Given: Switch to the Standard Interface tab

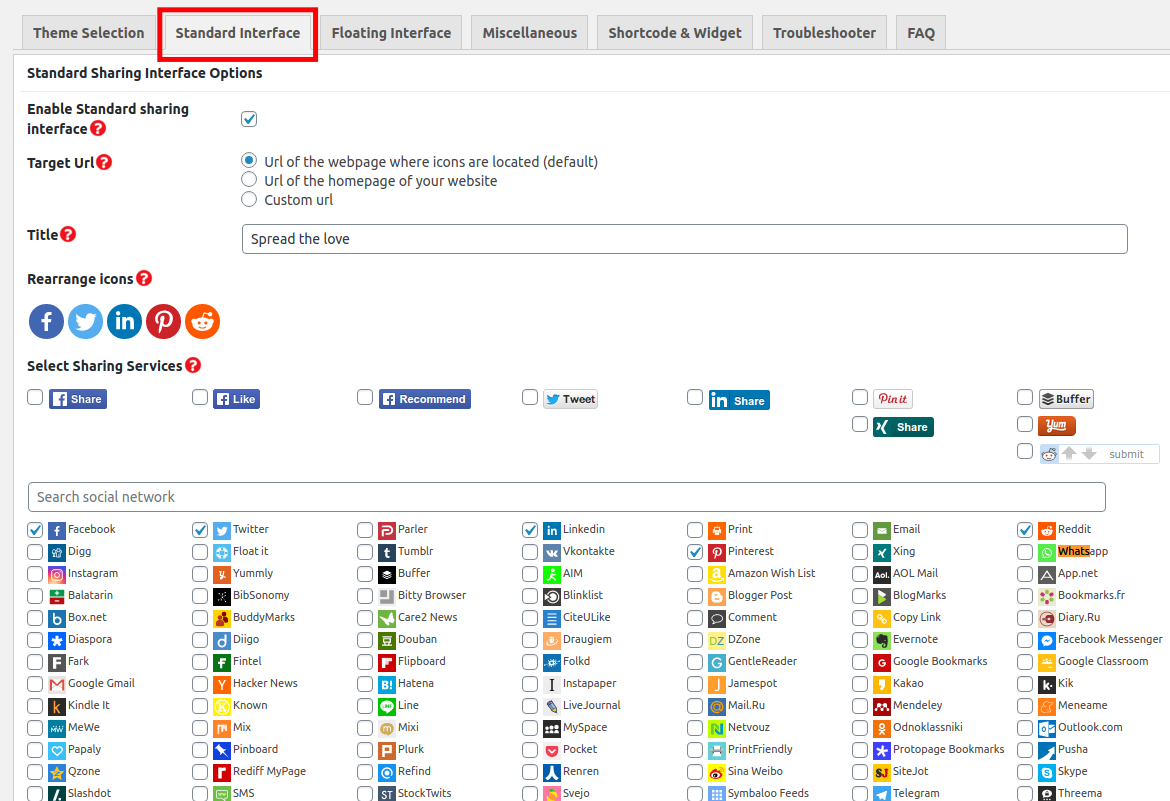Looking at the screenshot, I should click(238, 33).
